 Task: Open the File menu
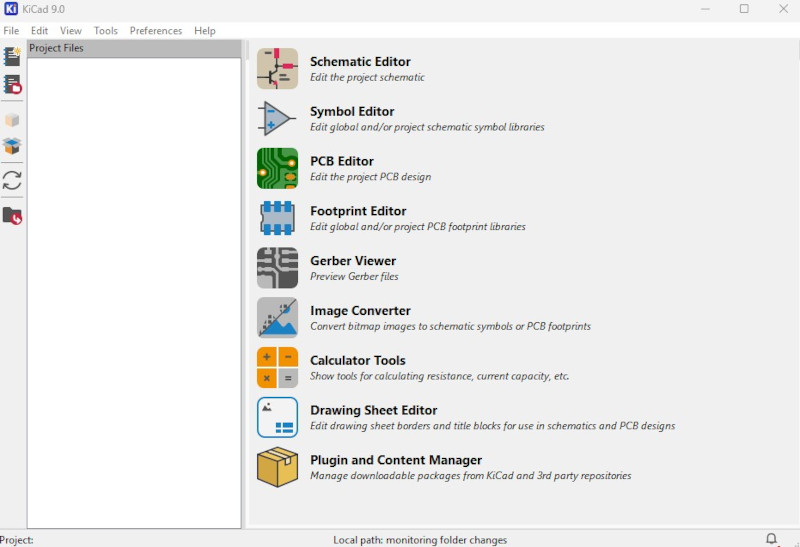pos(11,31)
